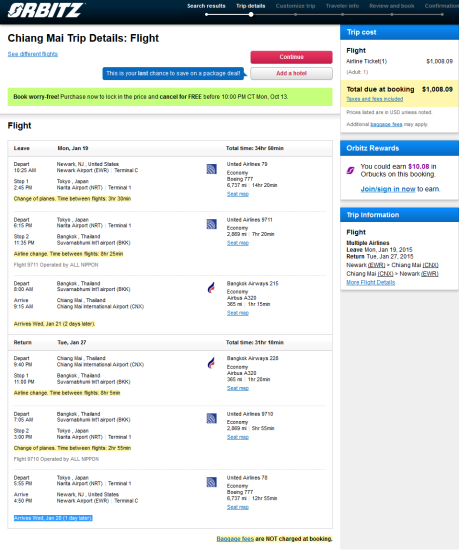Click the United Airlines 78 logo icon
459x550 pixels.
(211, 482)
